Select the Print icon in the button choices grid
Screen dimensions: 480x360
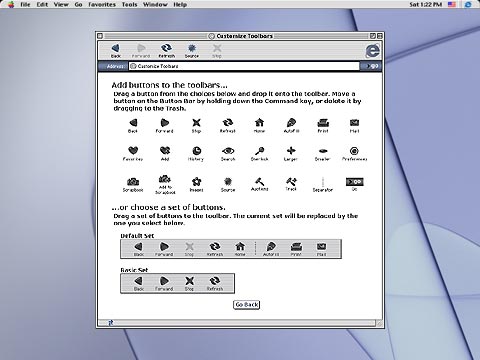[323, 126]
